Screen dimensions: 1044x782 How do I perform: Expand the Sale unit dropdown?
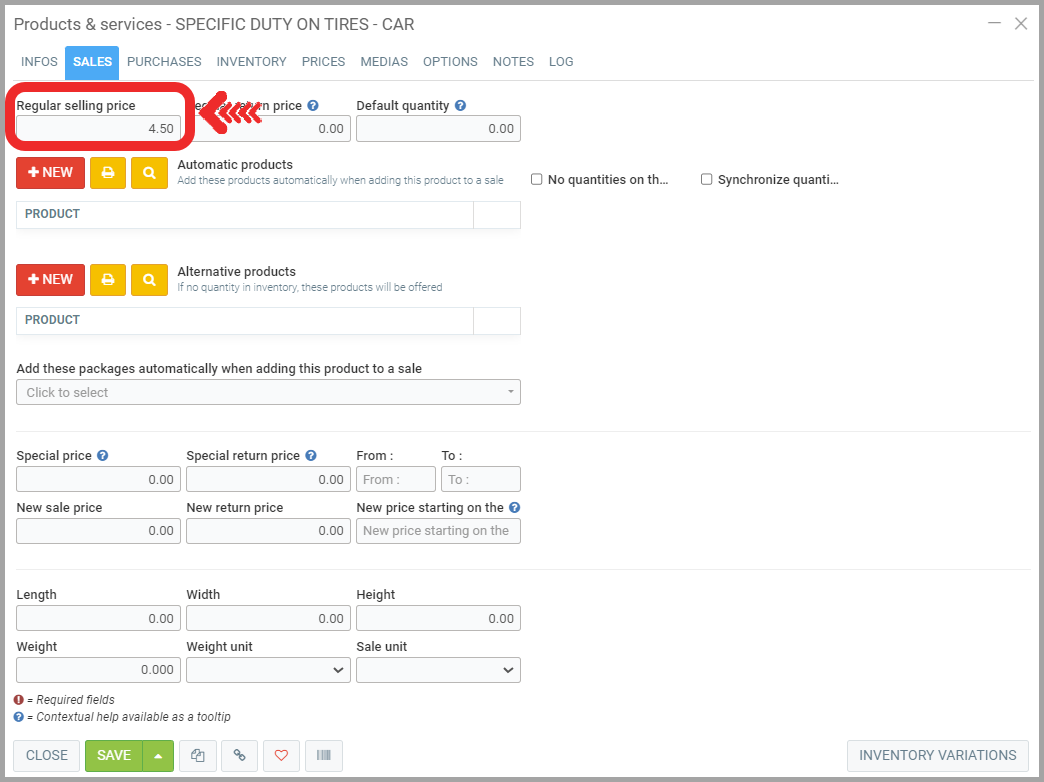(x=438, y=670)
